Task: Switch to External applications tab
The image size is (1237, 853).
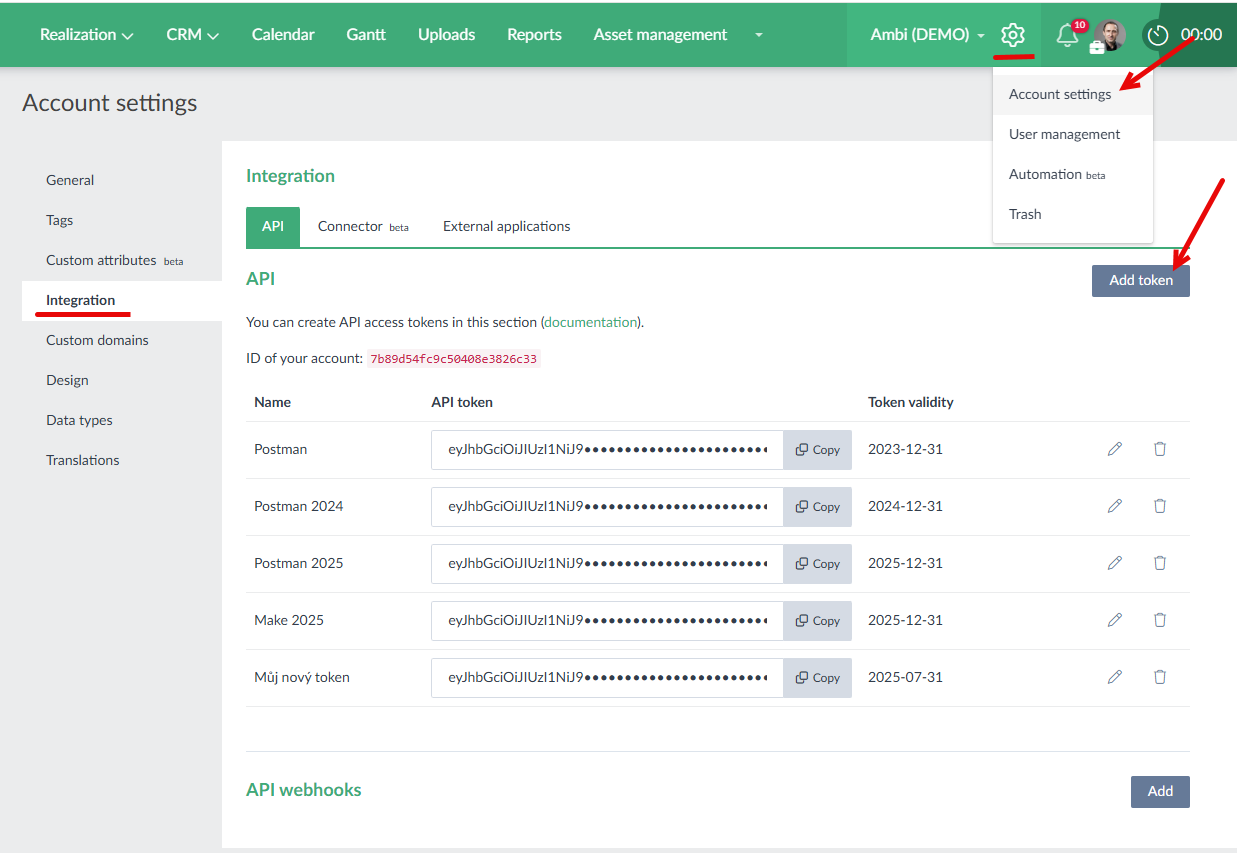Action: click(506, 227)
